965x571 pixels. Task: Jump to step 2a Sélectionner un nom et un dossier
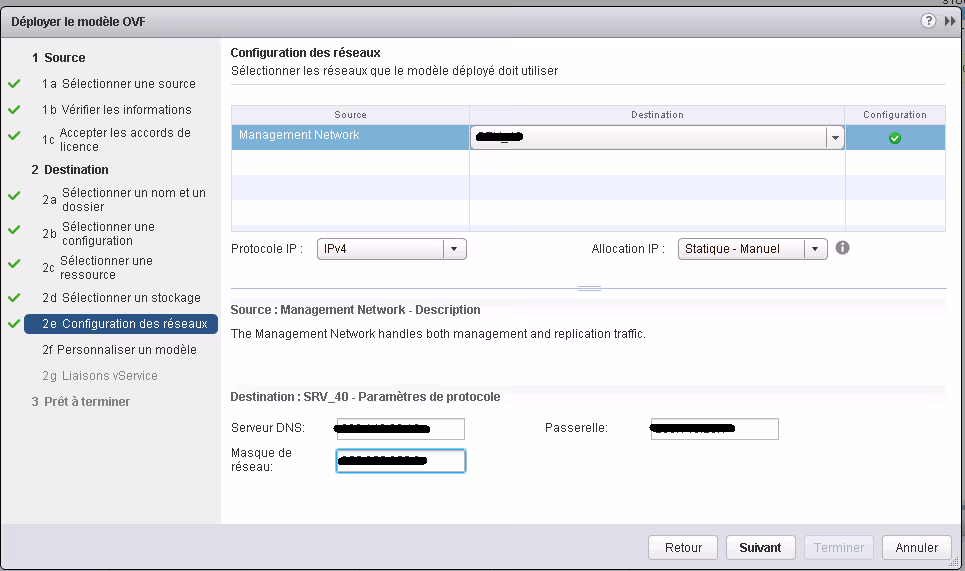(133, 199)
